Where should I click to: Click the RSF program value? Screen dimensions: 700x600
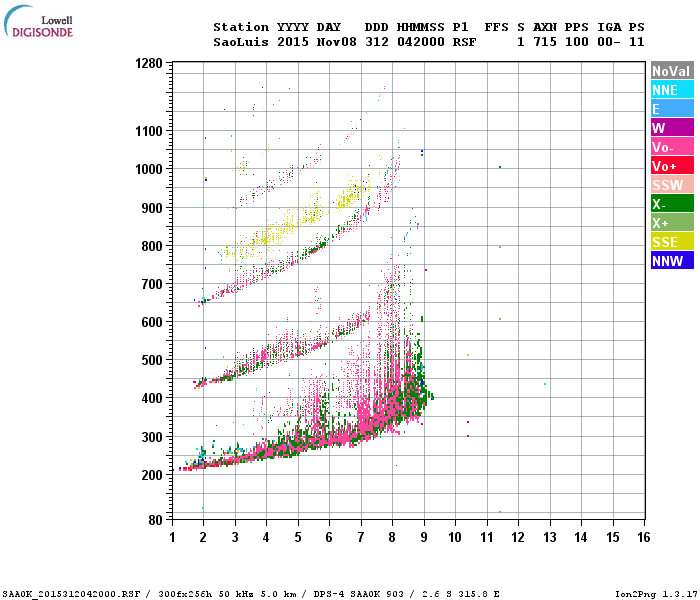tap(465, 42)
